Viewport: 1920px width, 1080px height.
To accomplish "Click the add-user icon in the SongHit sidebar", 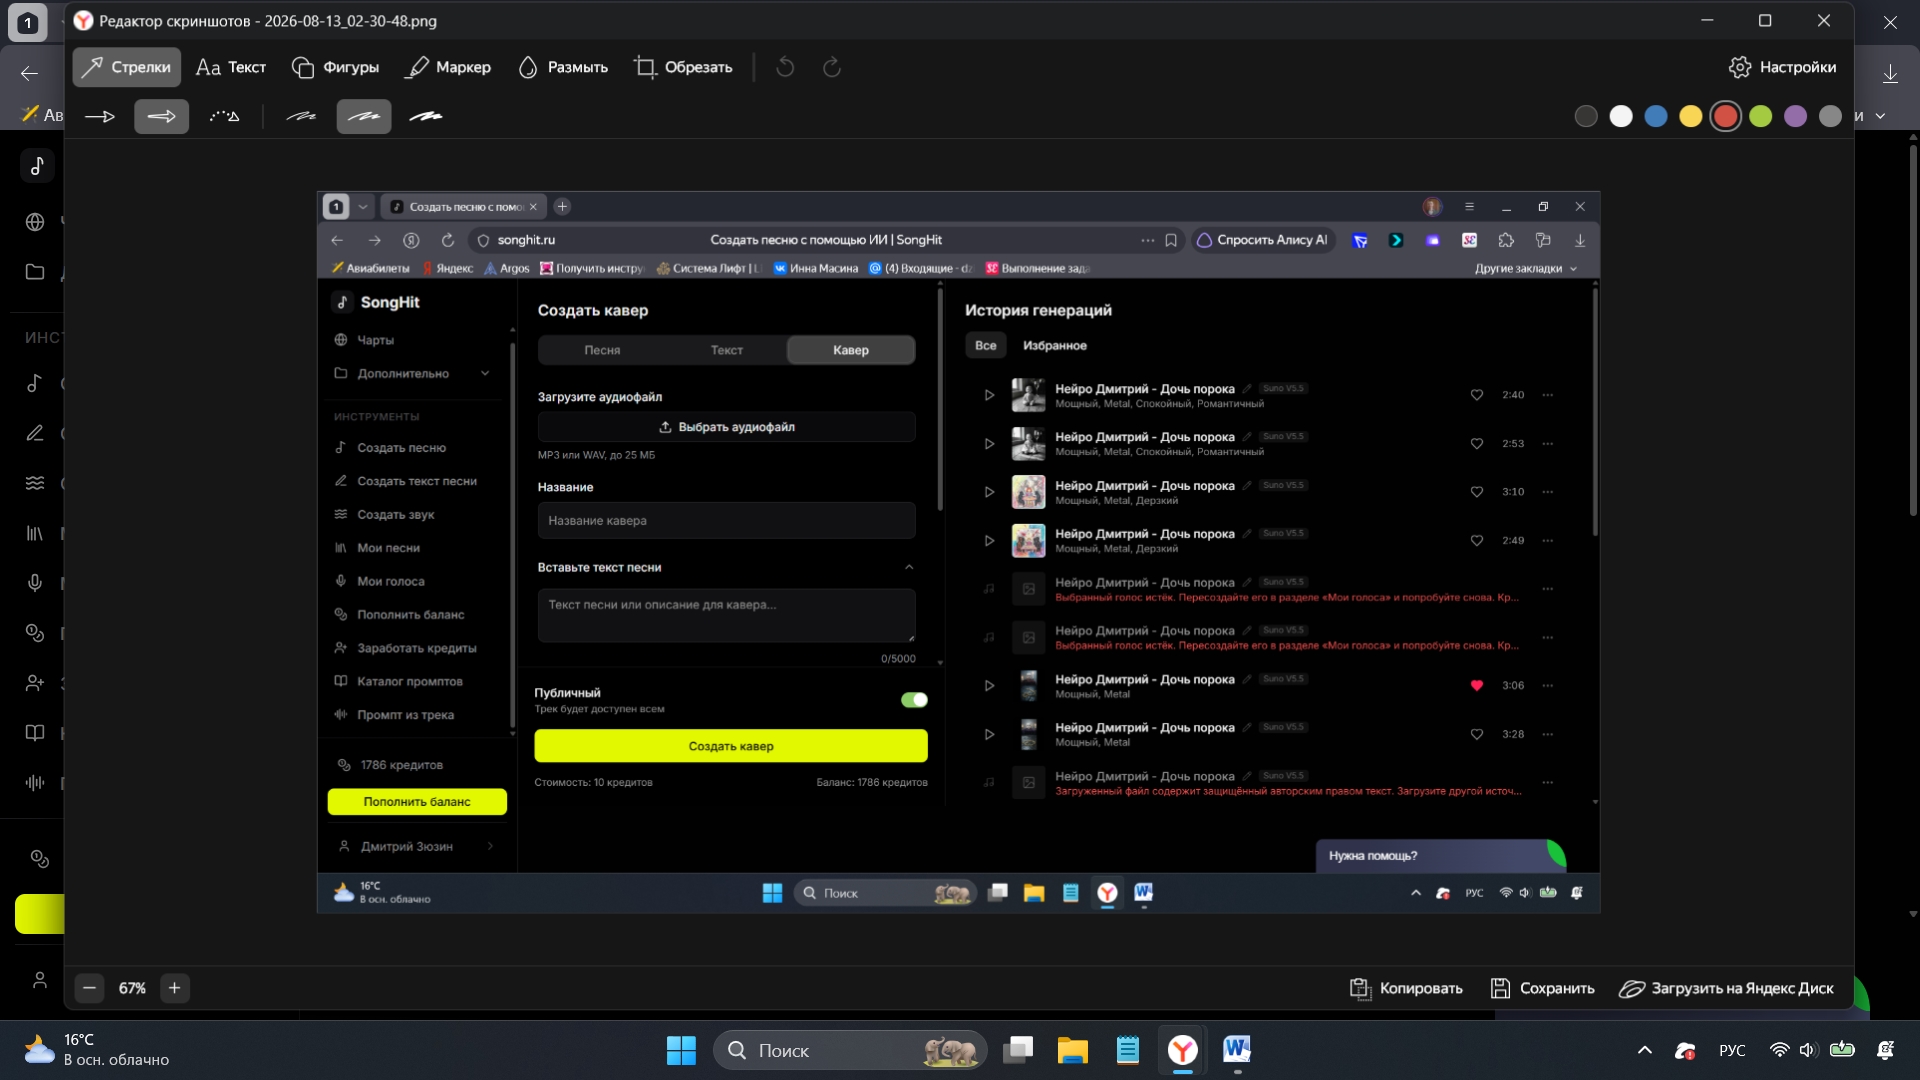I will pos(35,683).
